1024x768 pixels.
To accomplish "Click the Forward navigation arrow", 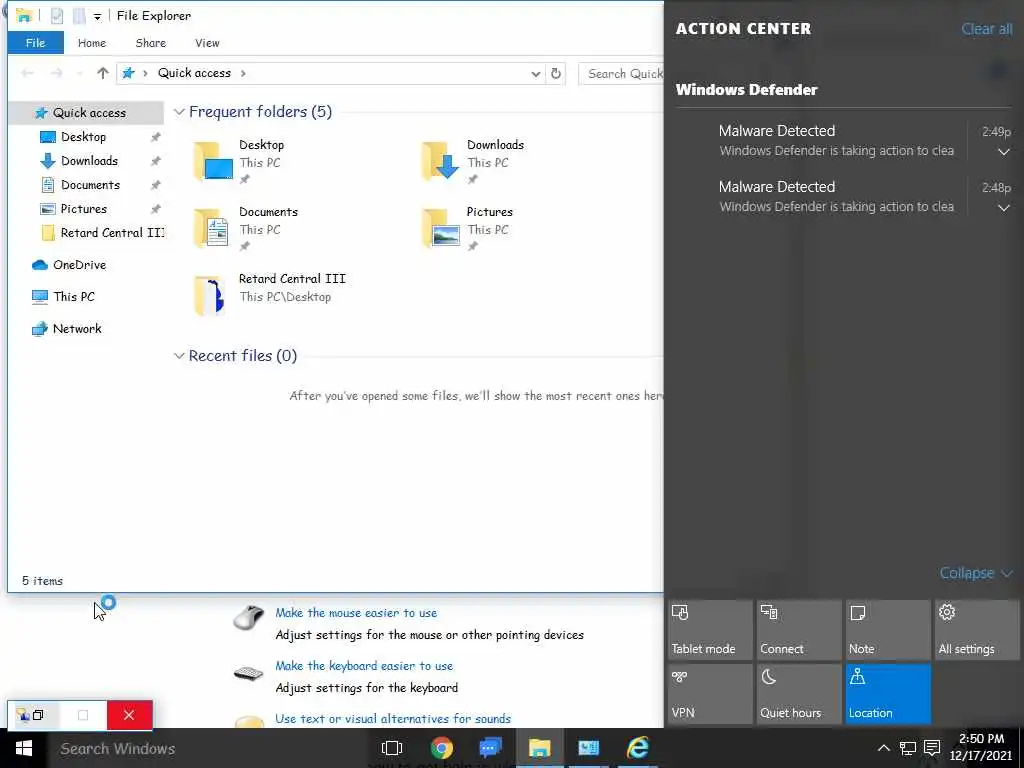I will tap(57, 73).
